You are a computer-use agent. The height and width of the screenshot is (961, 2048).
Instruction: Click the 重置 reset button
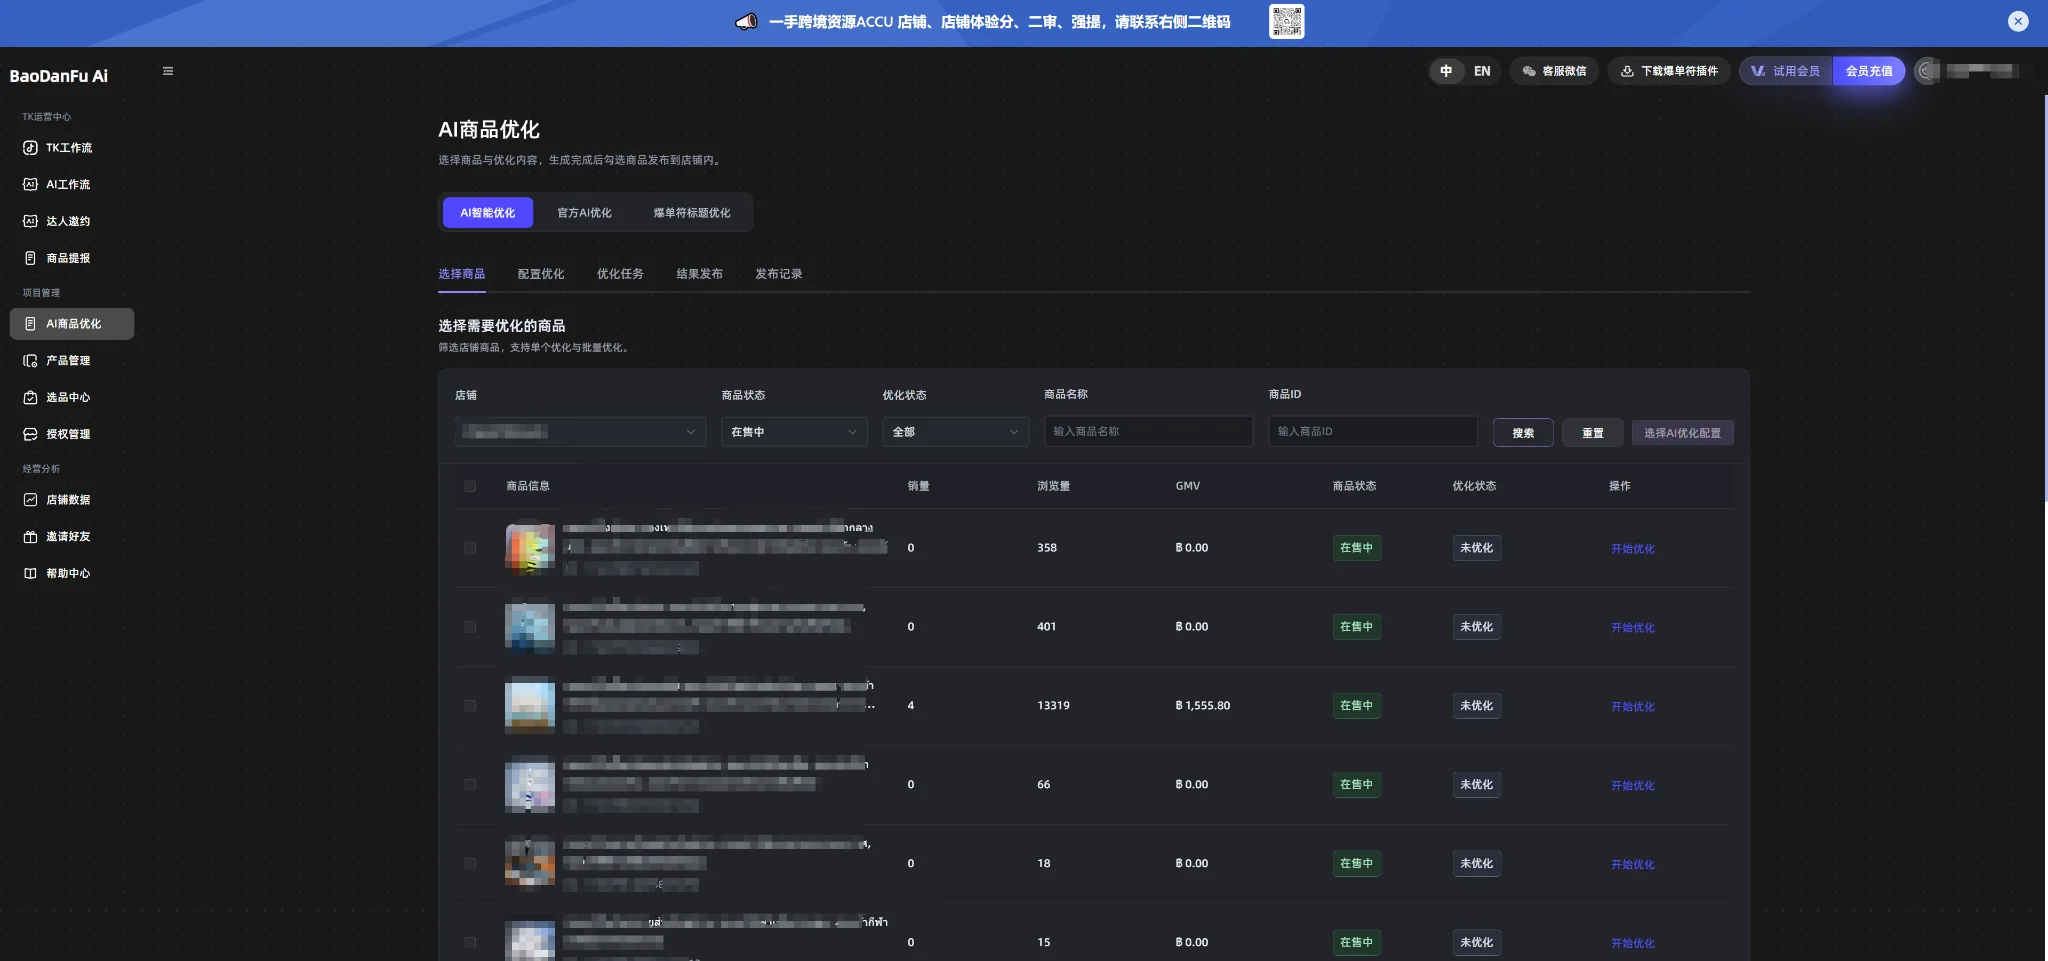click(1593, 433)
